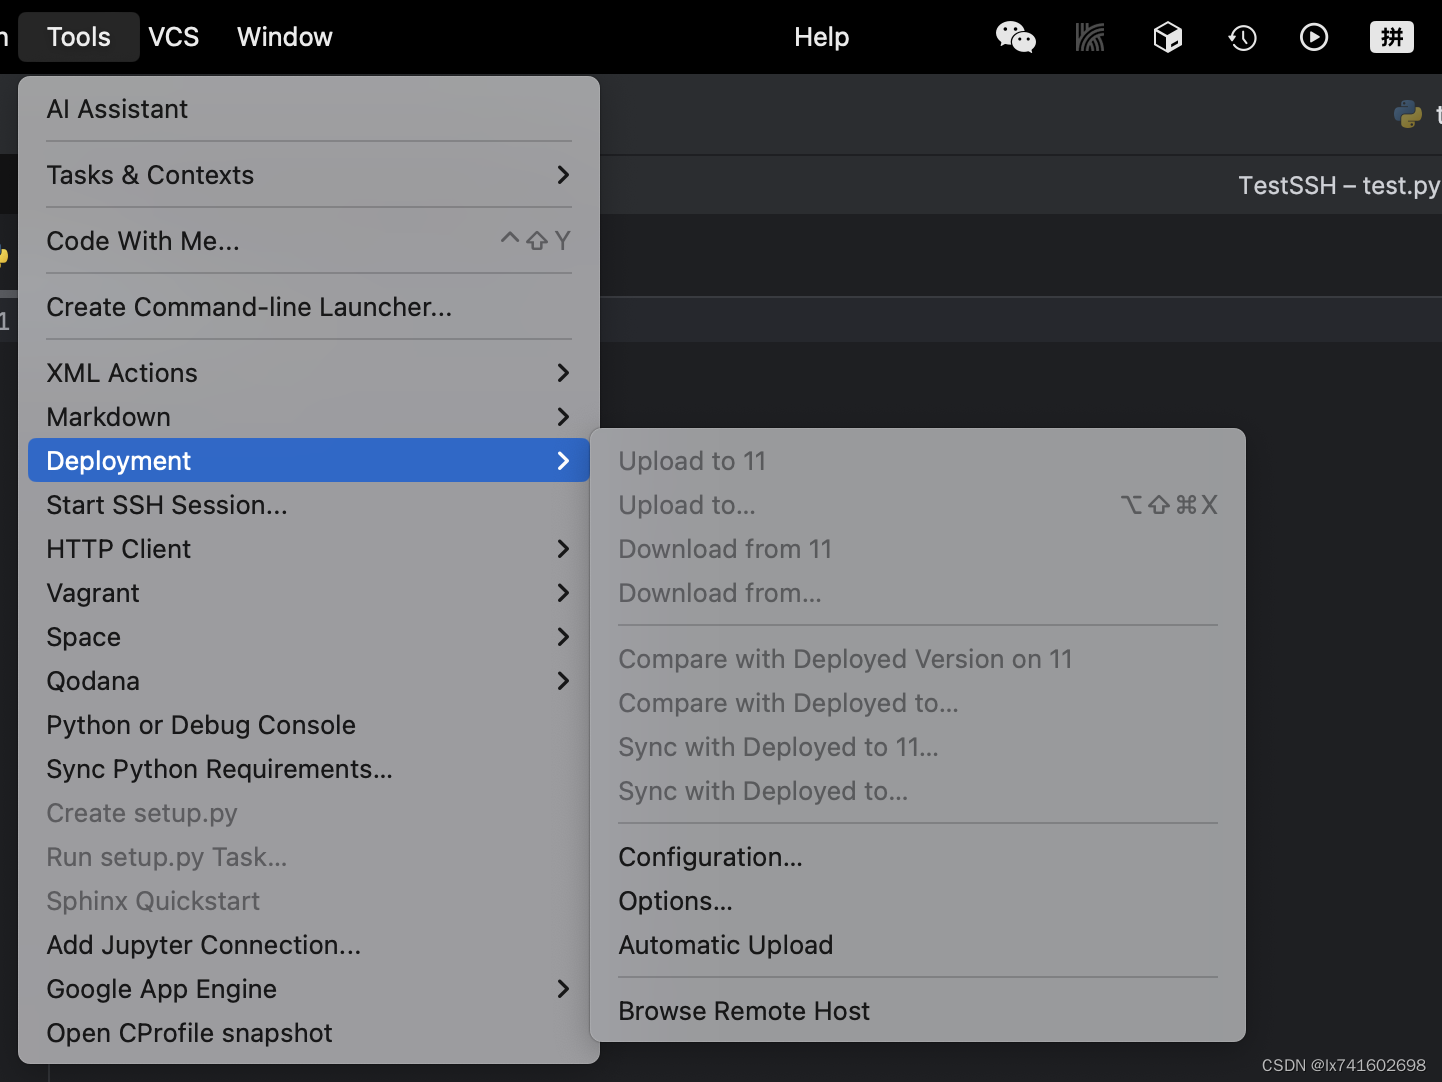
Task: Open Deployment Configuration...
Action: point(918,857)
